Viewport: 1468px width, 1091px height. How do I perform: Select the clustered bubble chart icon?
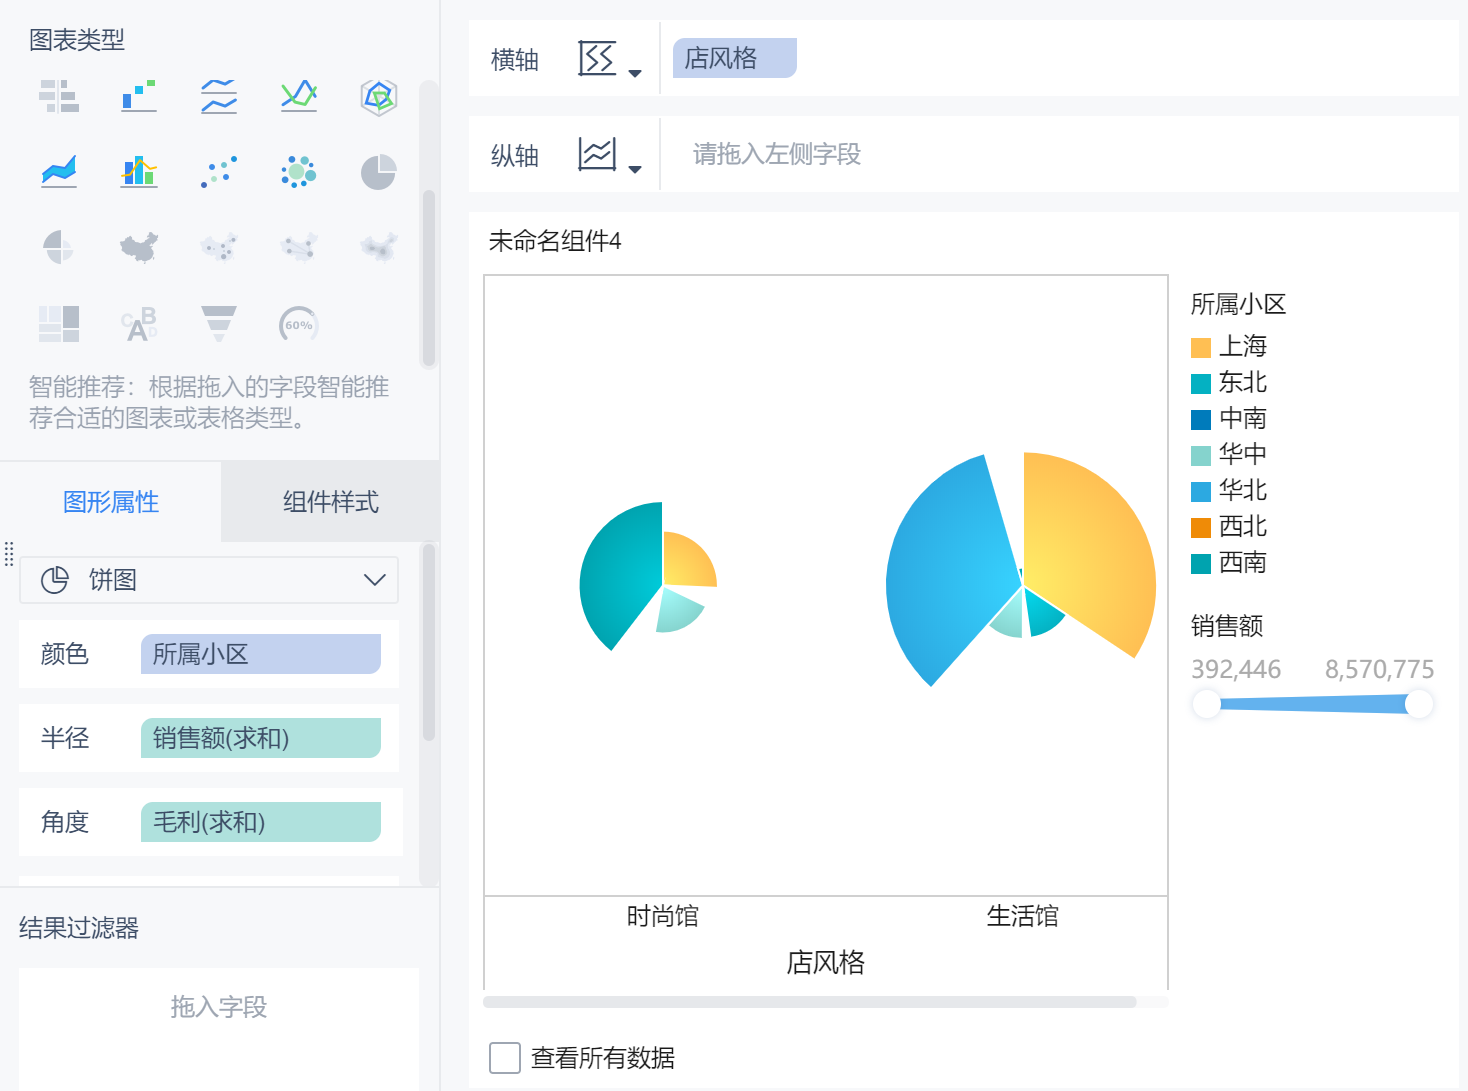coord(299,172)
